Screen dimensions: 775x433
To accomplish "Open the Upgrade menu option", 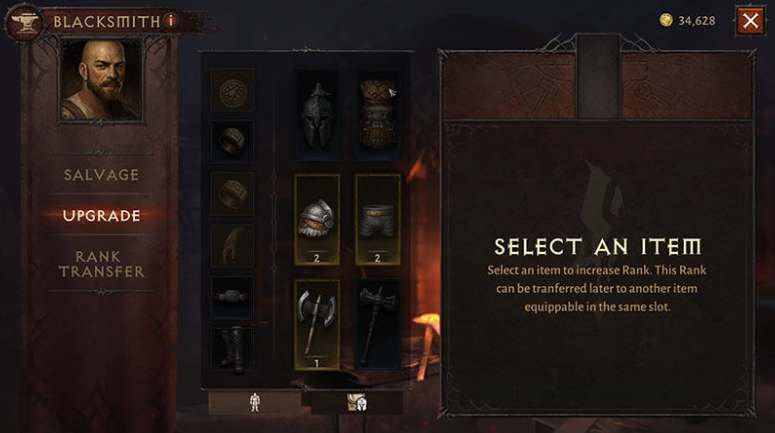I will point(101,216).
